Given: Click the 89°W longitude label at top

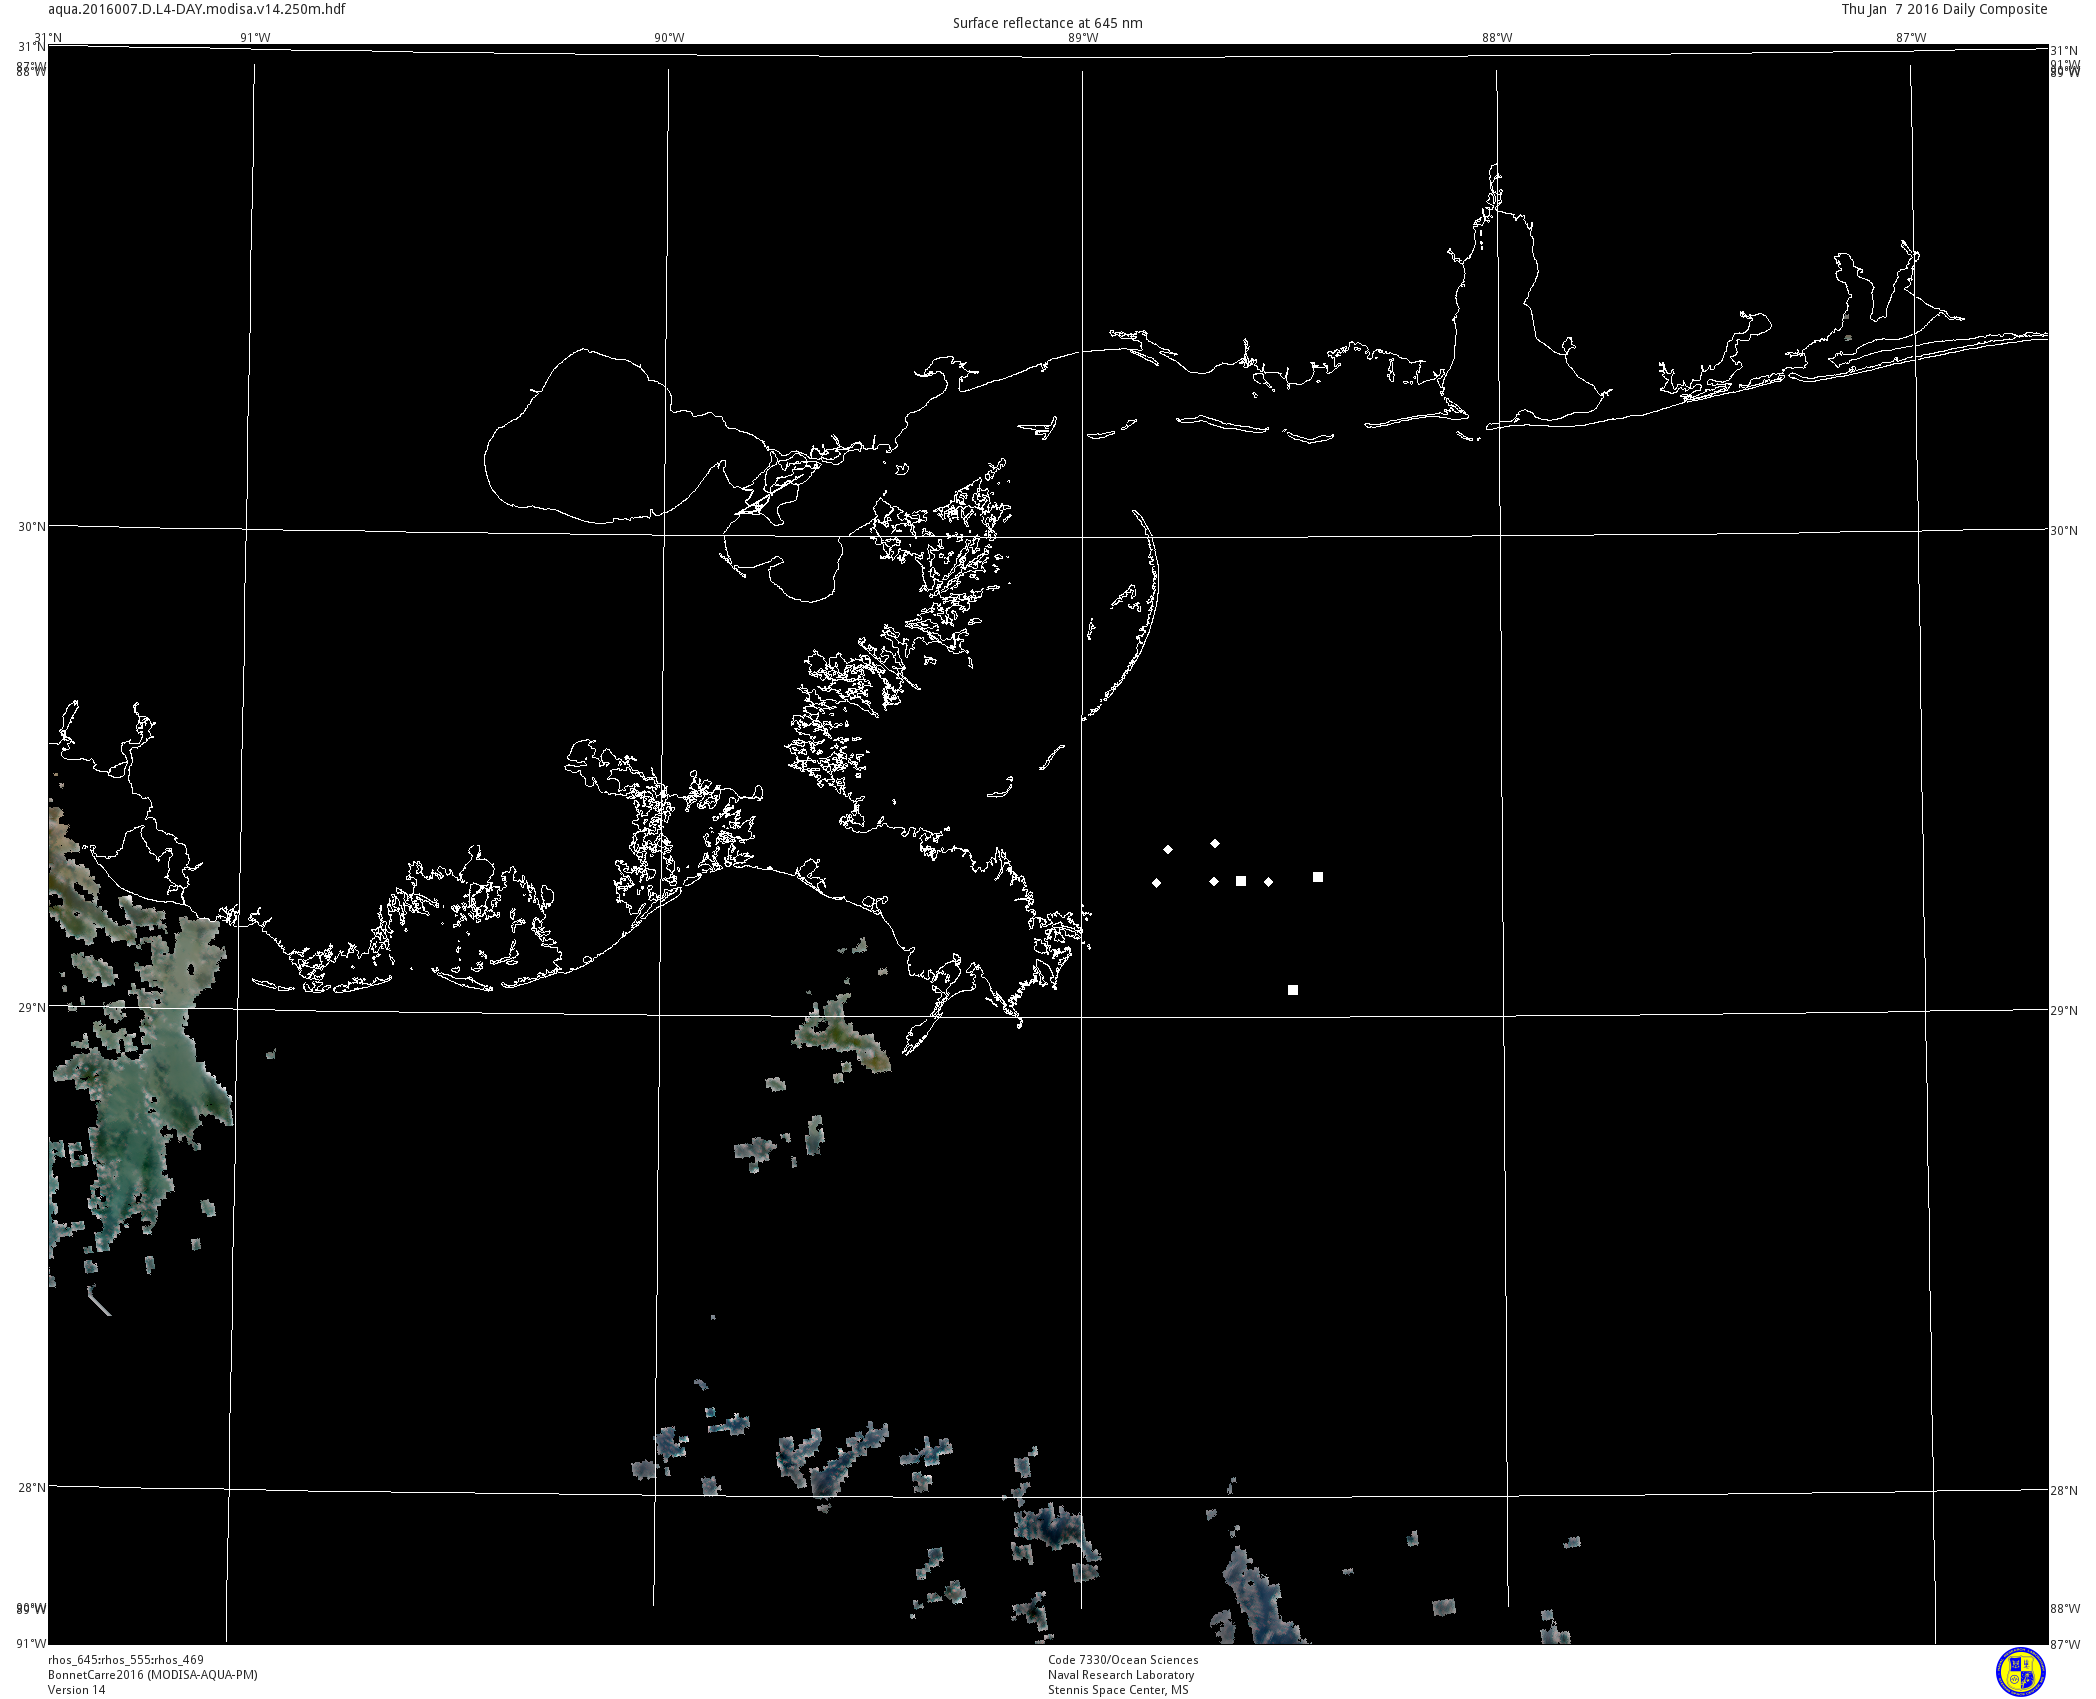Looking at the screenshot, I should (x=1083, y=38).
